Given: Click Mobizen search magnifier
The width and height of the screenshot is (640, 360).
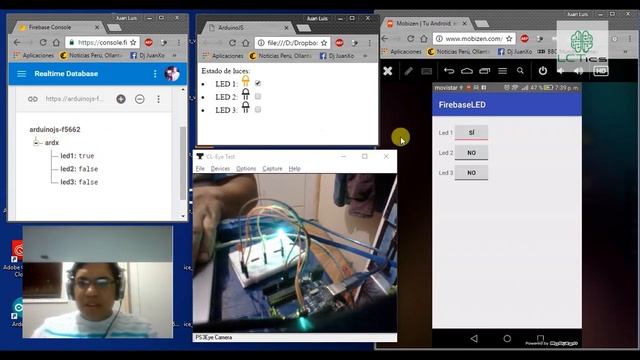Looking at the screenshot, I should (520, 71).
